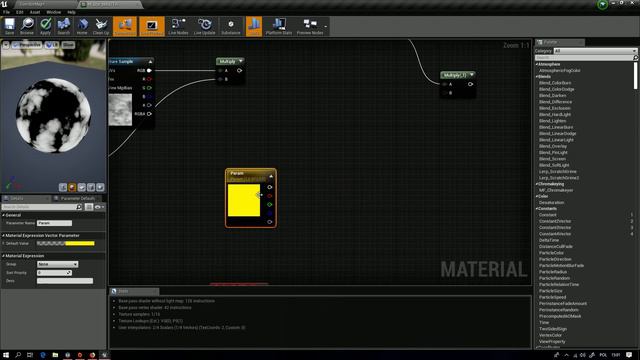Apply material changes with Apply icon
The width and height of the screenshot is (640, 360).
[45, 27]
